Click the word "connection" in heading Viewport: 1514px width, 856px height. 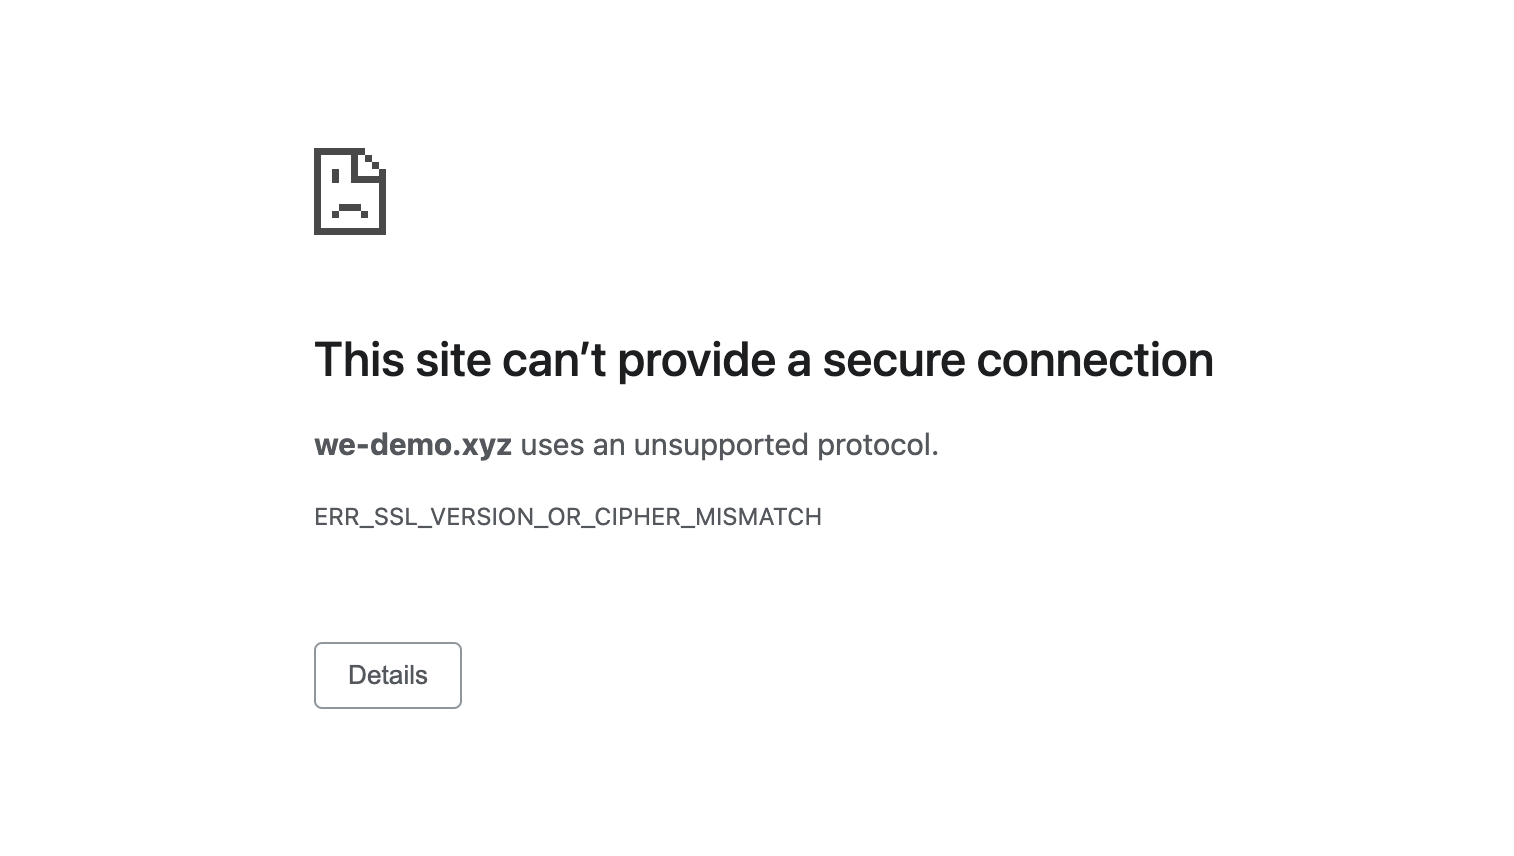pyautogui.click(x=1094, y=360)
